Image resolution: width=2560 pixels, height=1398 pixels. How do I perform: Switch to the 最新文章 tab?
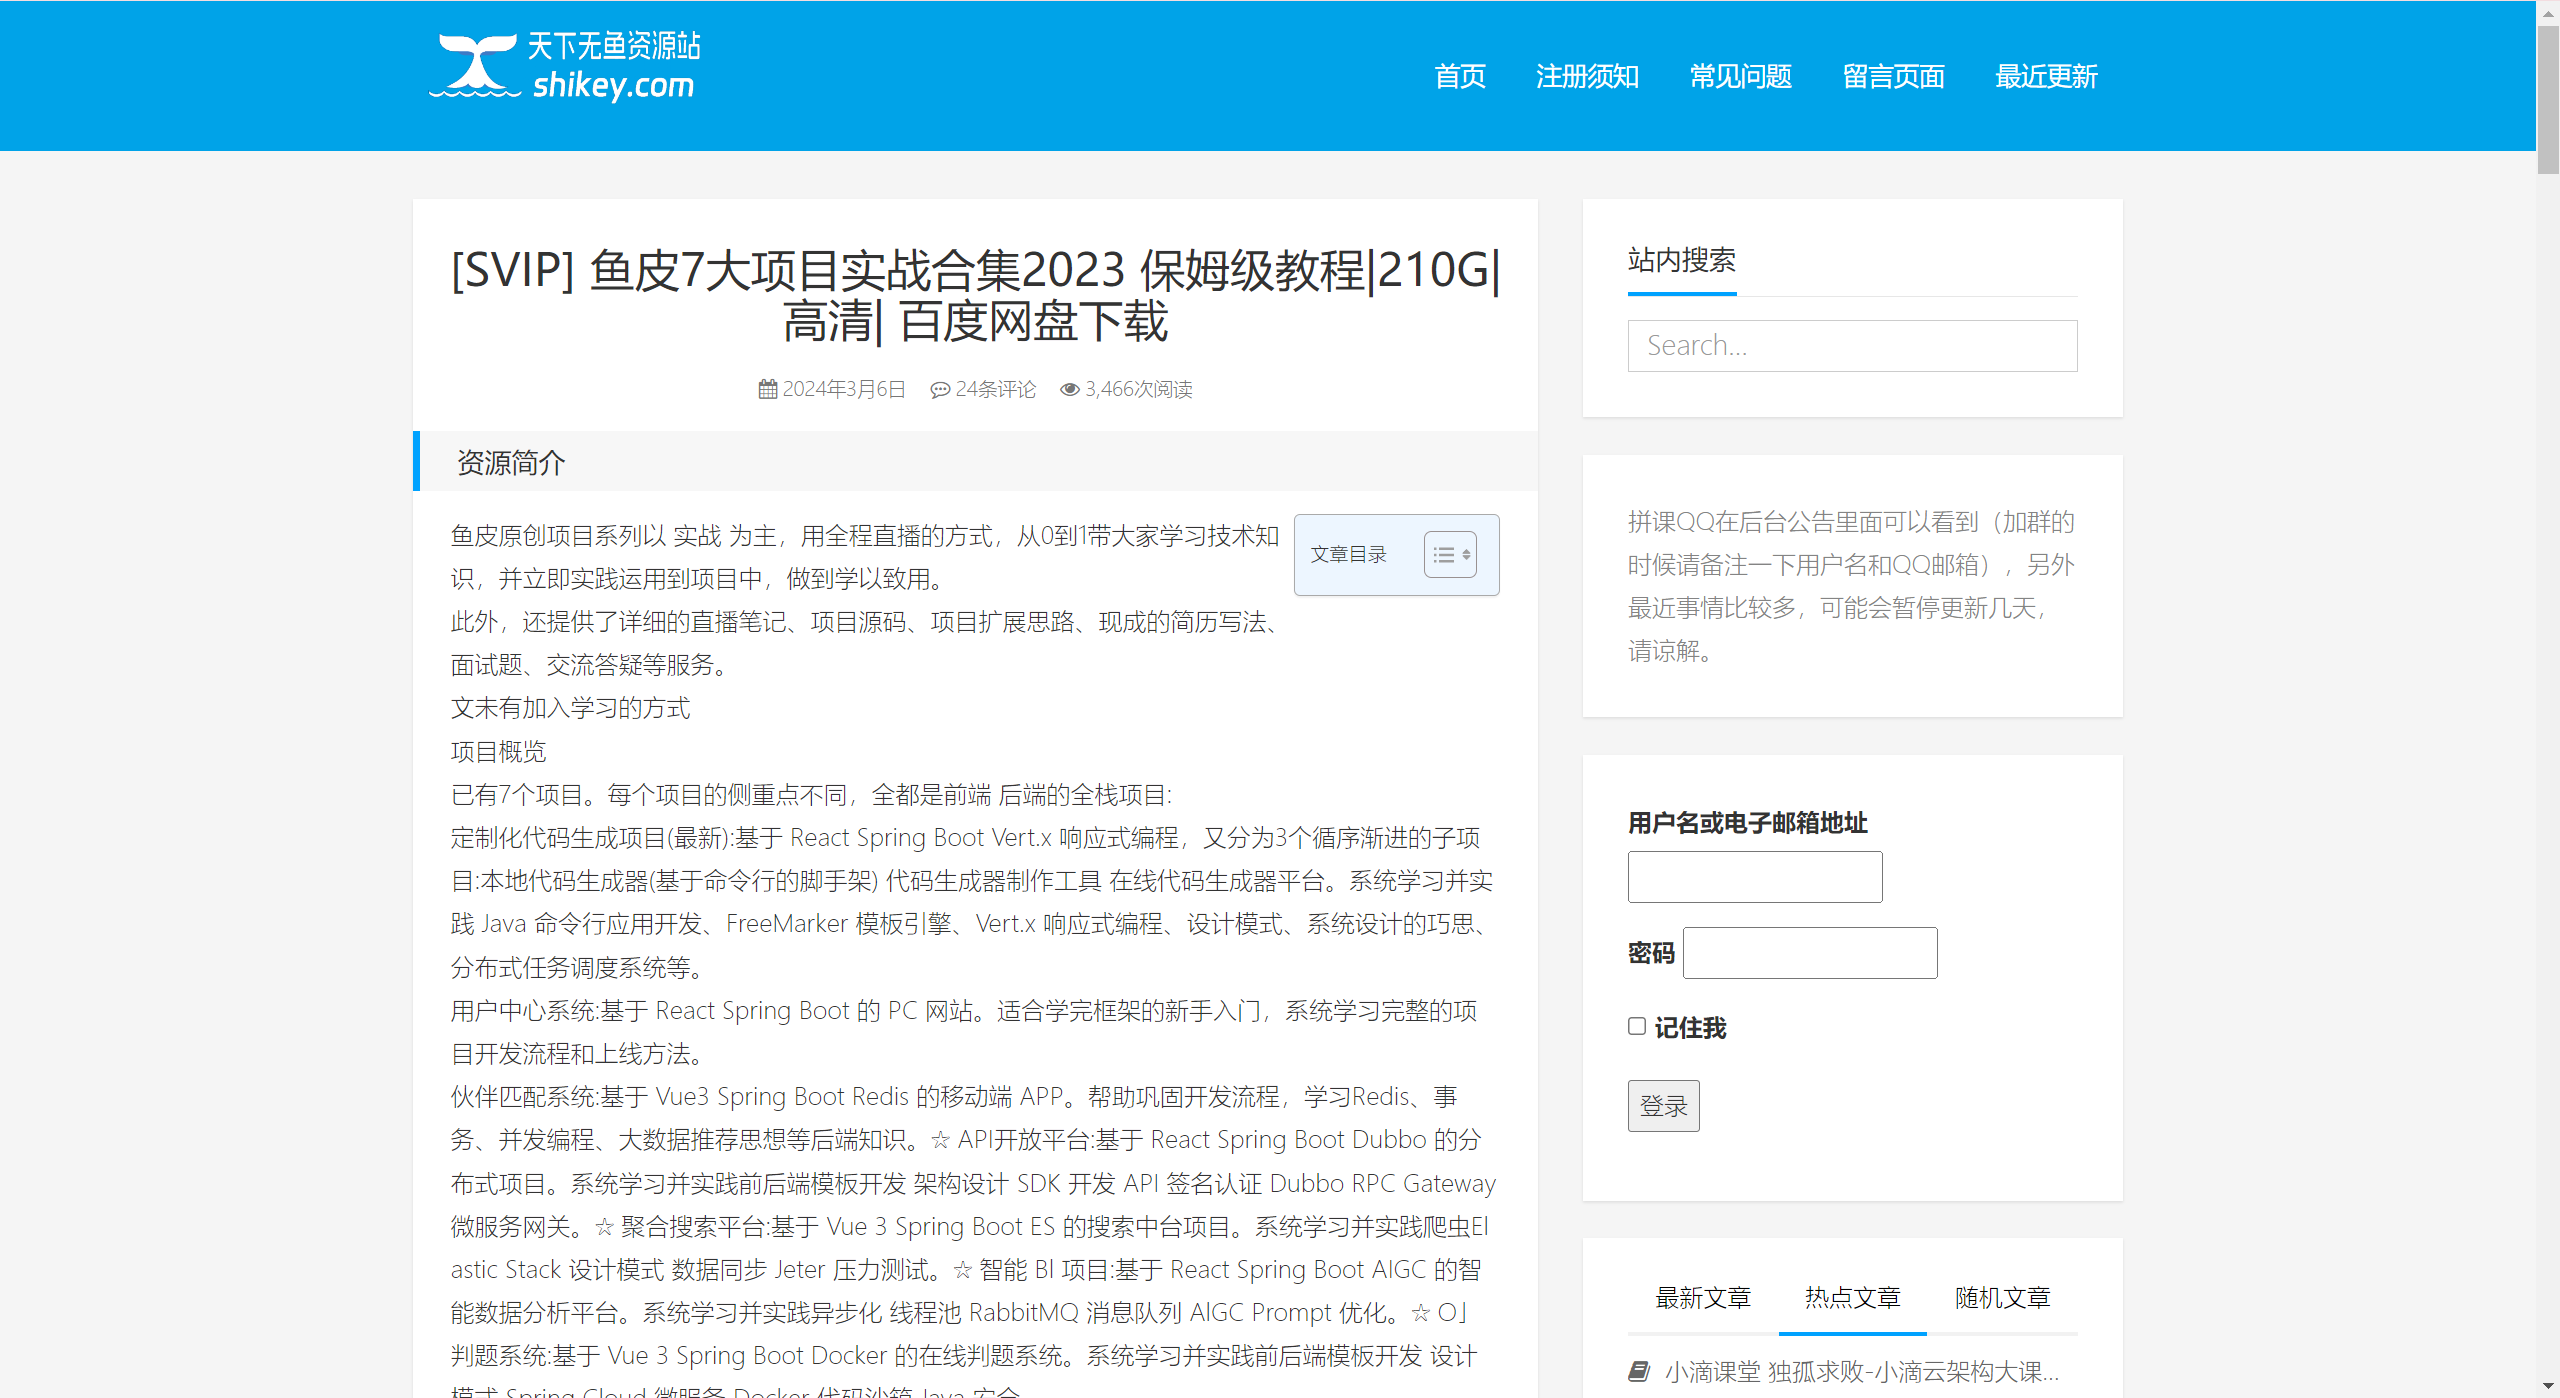coord(1702,1297)
